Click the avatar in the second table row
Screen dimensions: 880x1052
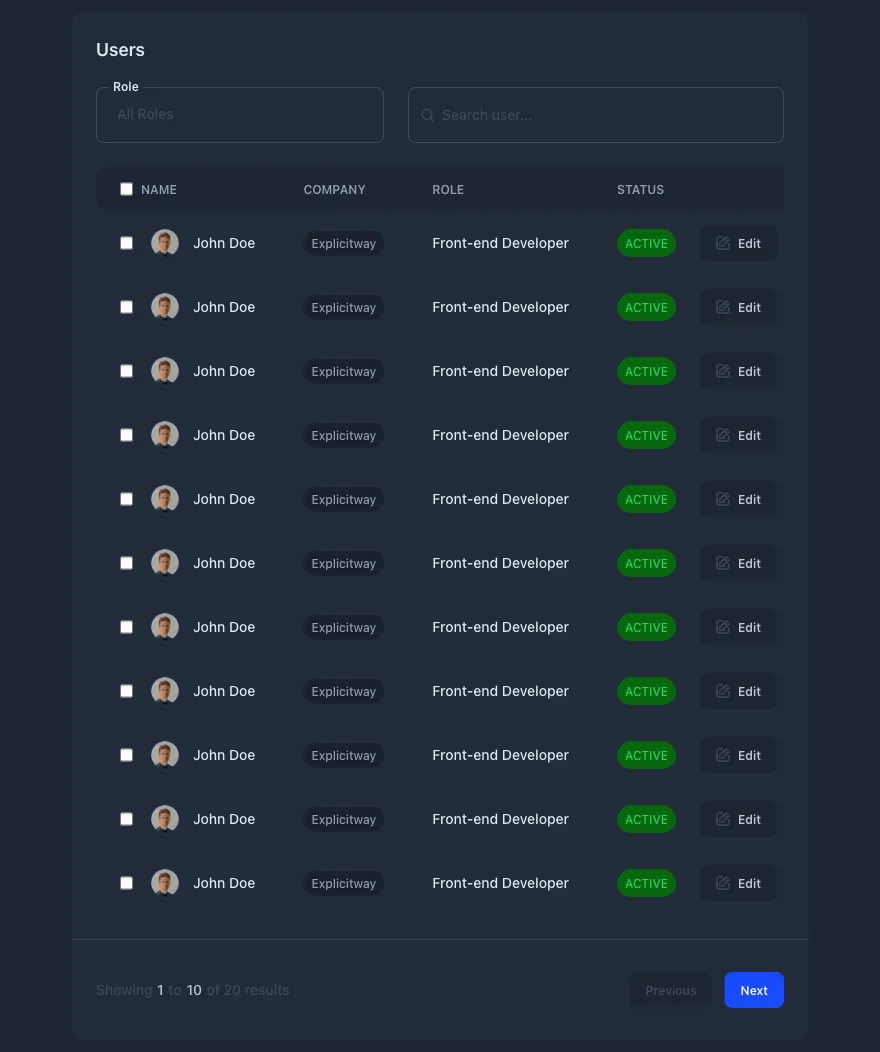[x=165, y=307]
